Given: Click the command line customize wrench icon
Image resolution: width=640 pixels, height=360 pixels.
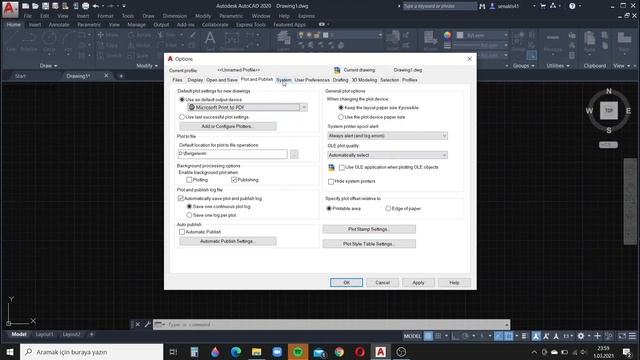Looking at the screenshot, I should click(x=147, y=324).
